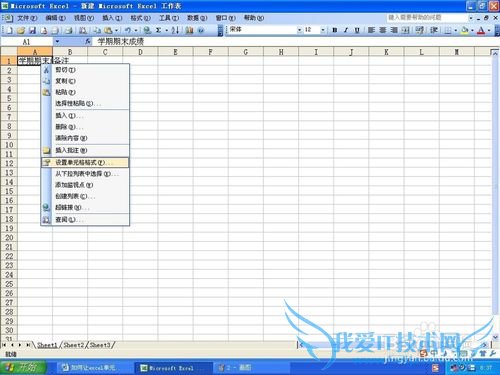Expand the font name 宋体 dropdown
Image resolution: width=500 pixels, height=375 pixels.
point(299,30)
